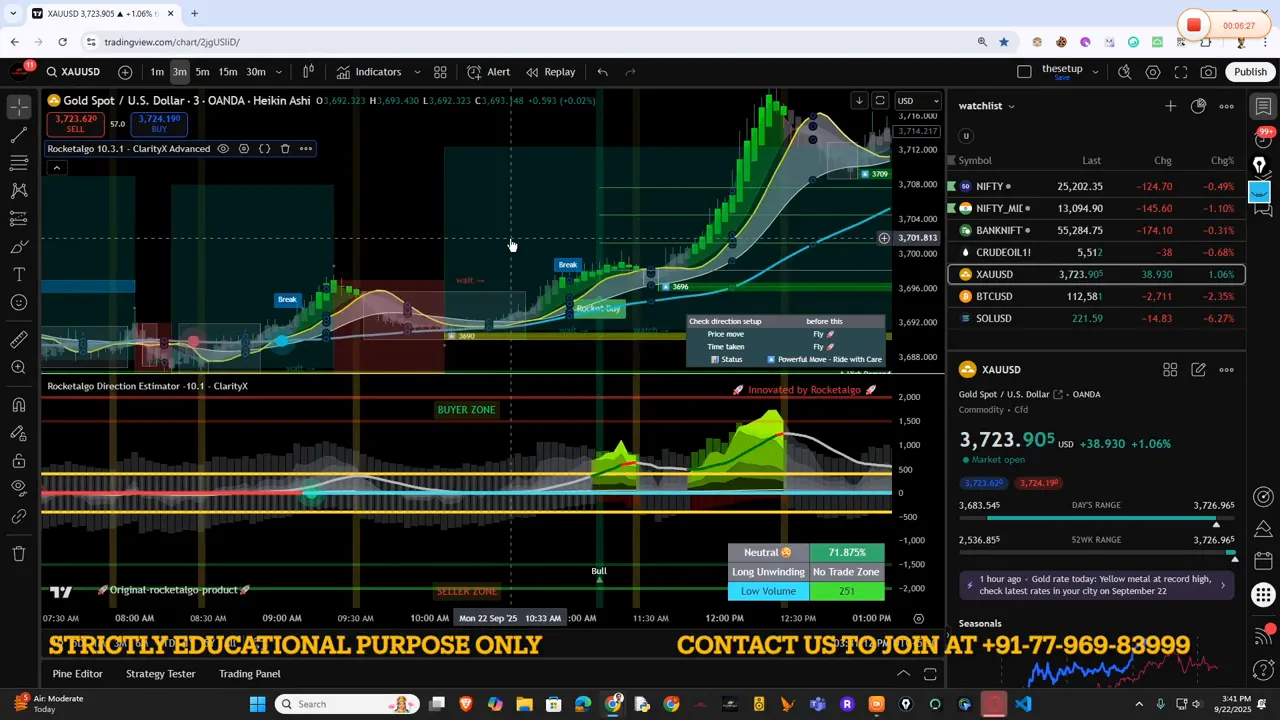Open the Strategy Tester tab
The width and height of the screenshot is (1280, 720).
(160, 674)
